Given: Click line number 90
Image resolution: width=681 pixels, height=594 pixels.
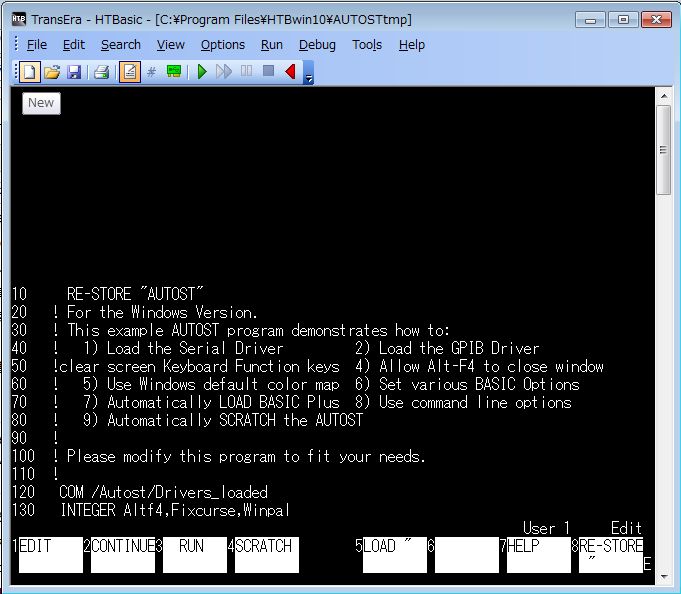Looking at the screenshot, I should click(19, 438).
